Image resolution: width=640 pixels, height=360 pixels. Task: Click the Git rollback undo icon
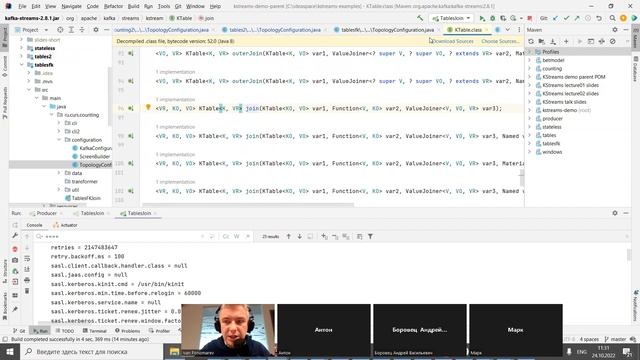[x=599, y=18]
